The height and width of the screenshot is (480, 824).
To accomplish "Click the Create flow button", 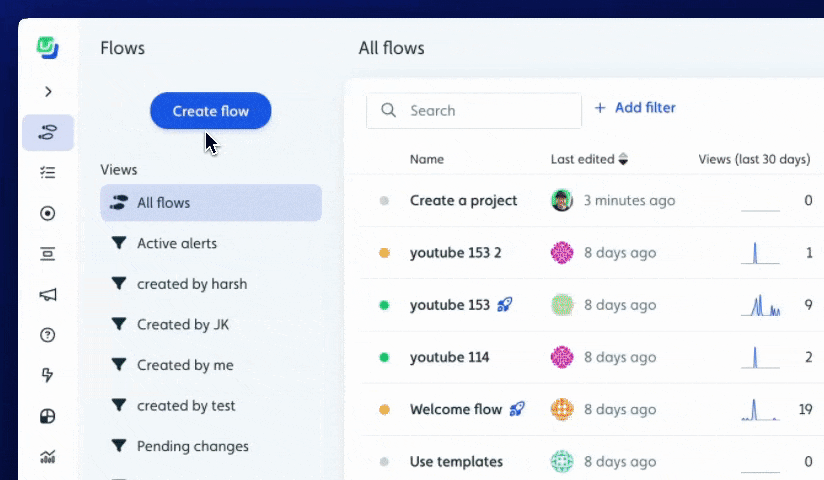I will 211,111.
